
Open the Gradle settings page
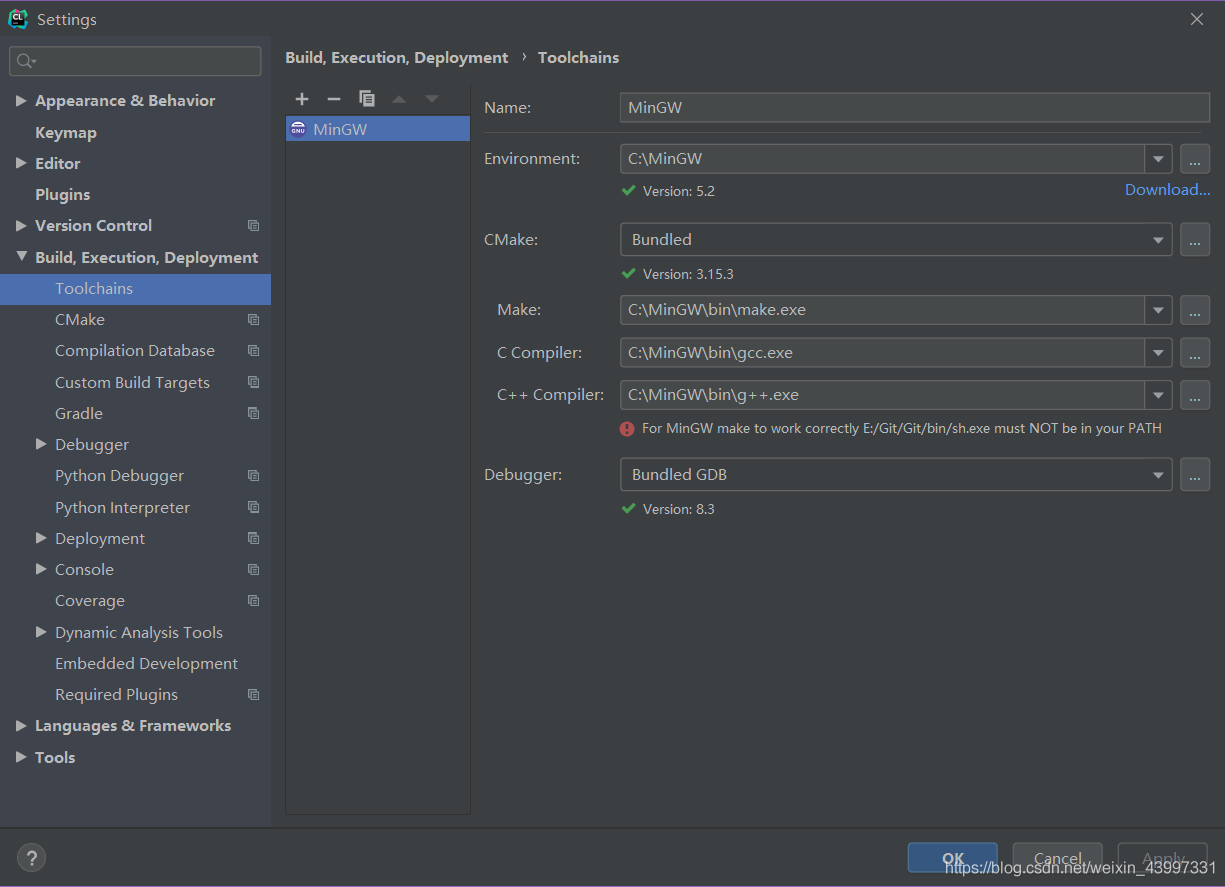[x=79, y=413]
